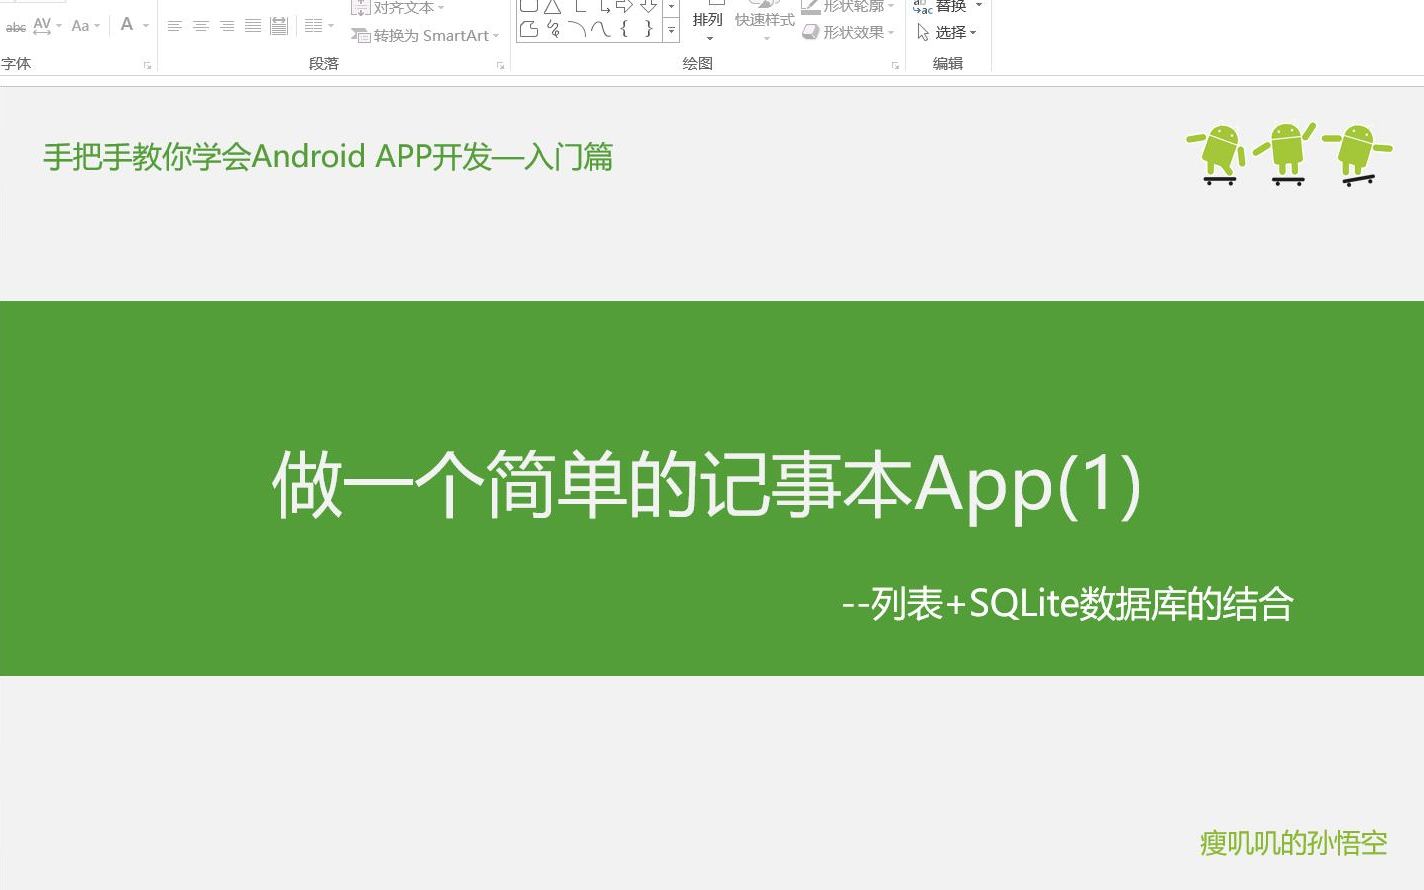Open the 对齐文本 align text menu

pos(398,7)
